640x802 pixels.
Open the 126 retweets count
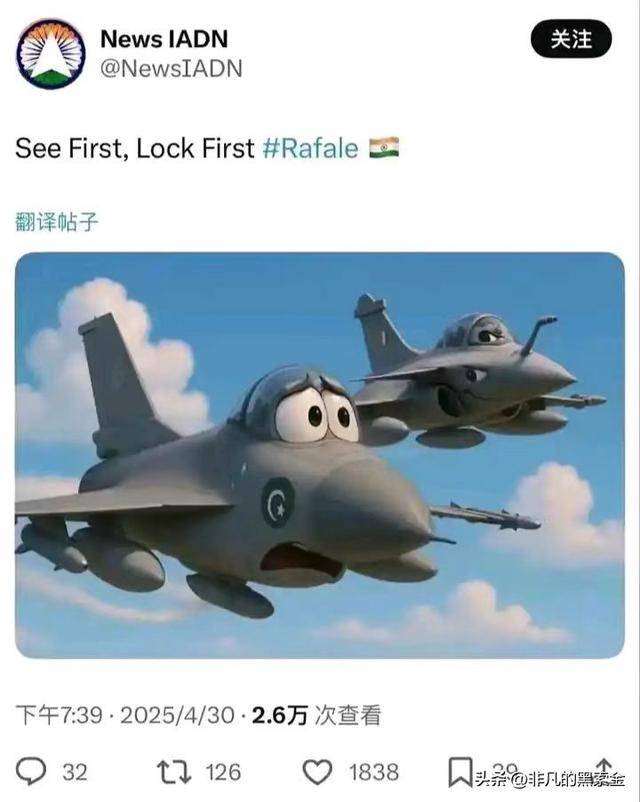tap(223, 772)
